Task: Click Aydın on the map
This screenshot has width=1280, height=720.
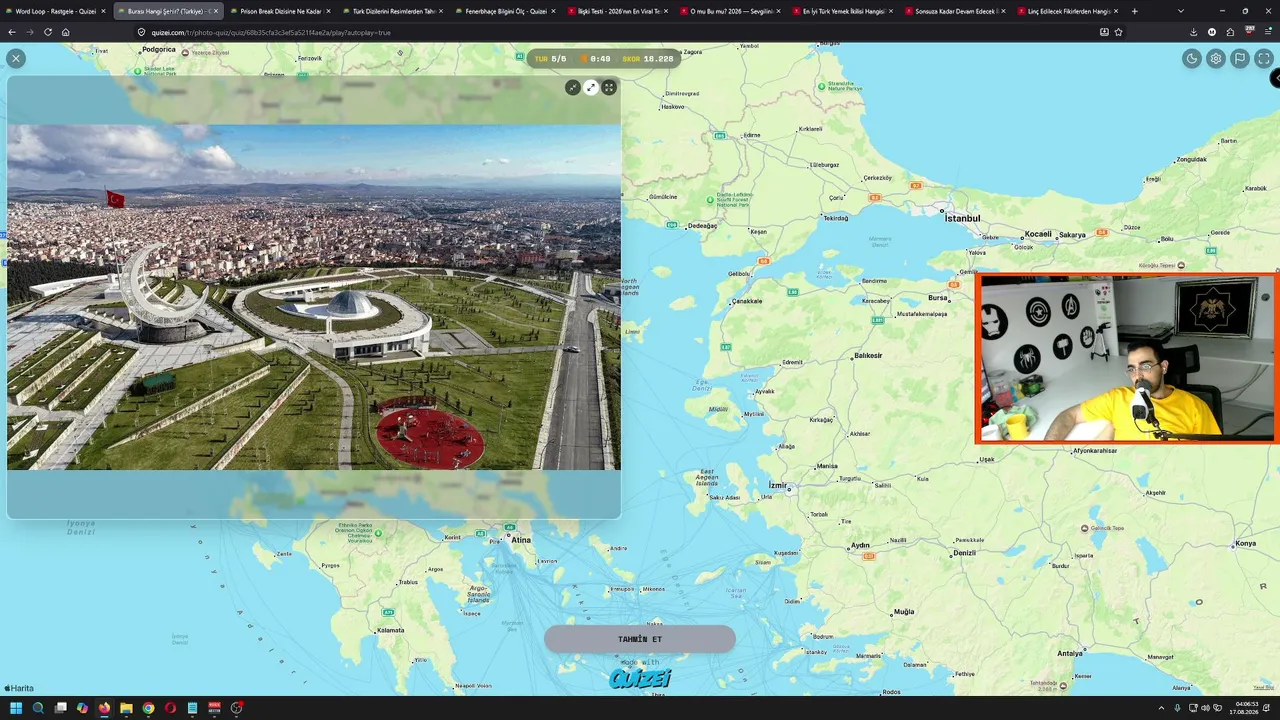Action: [x=860, y=545]
